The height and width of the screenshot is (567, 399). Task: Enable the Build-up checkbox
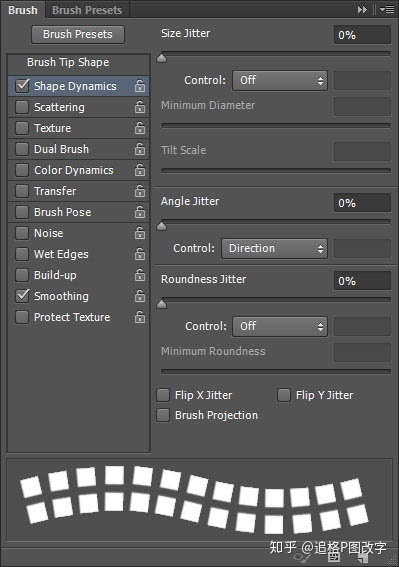[x=22, y=275]
